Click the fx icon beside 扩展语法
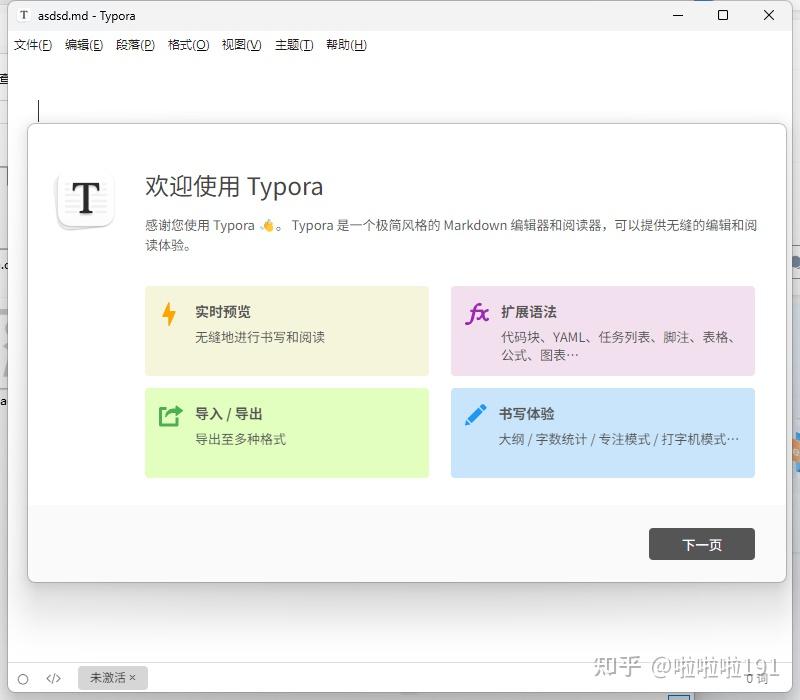The height and width of the screenshot is (700, 800). coord(478,313)
